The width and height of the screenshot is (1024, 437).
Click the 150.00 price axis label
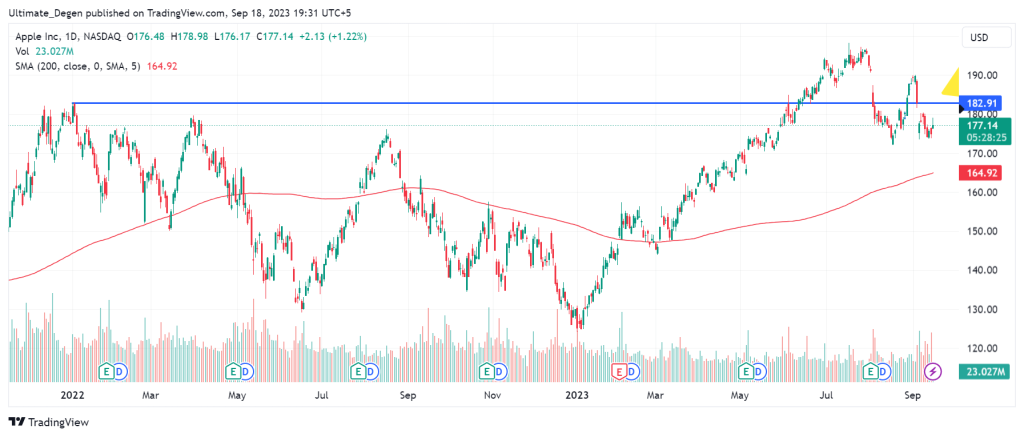[x=981, y=231]
